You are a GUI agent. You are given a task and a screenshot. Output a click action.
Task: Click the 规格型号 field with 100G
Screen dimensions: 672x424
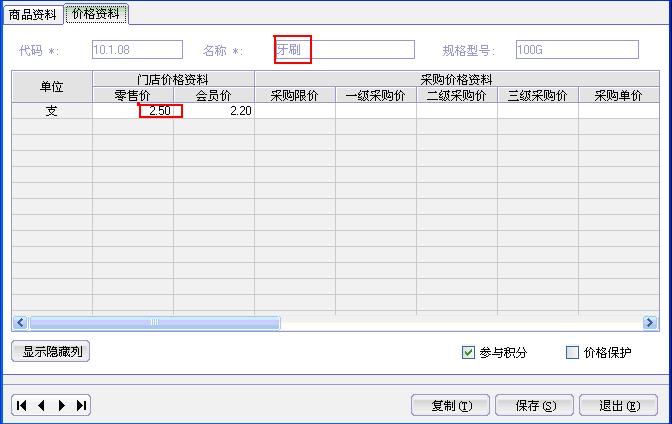pos(577,50)
